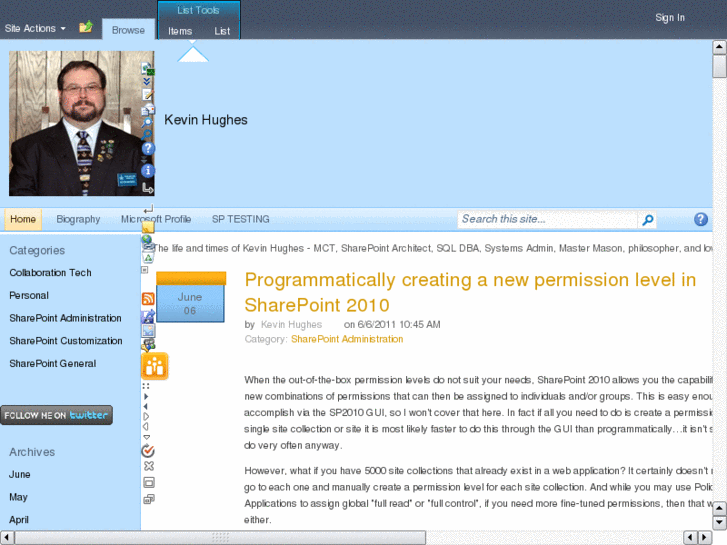
Task: Open the Microsoft Profile navigation tab
Action: click(156, 219)
